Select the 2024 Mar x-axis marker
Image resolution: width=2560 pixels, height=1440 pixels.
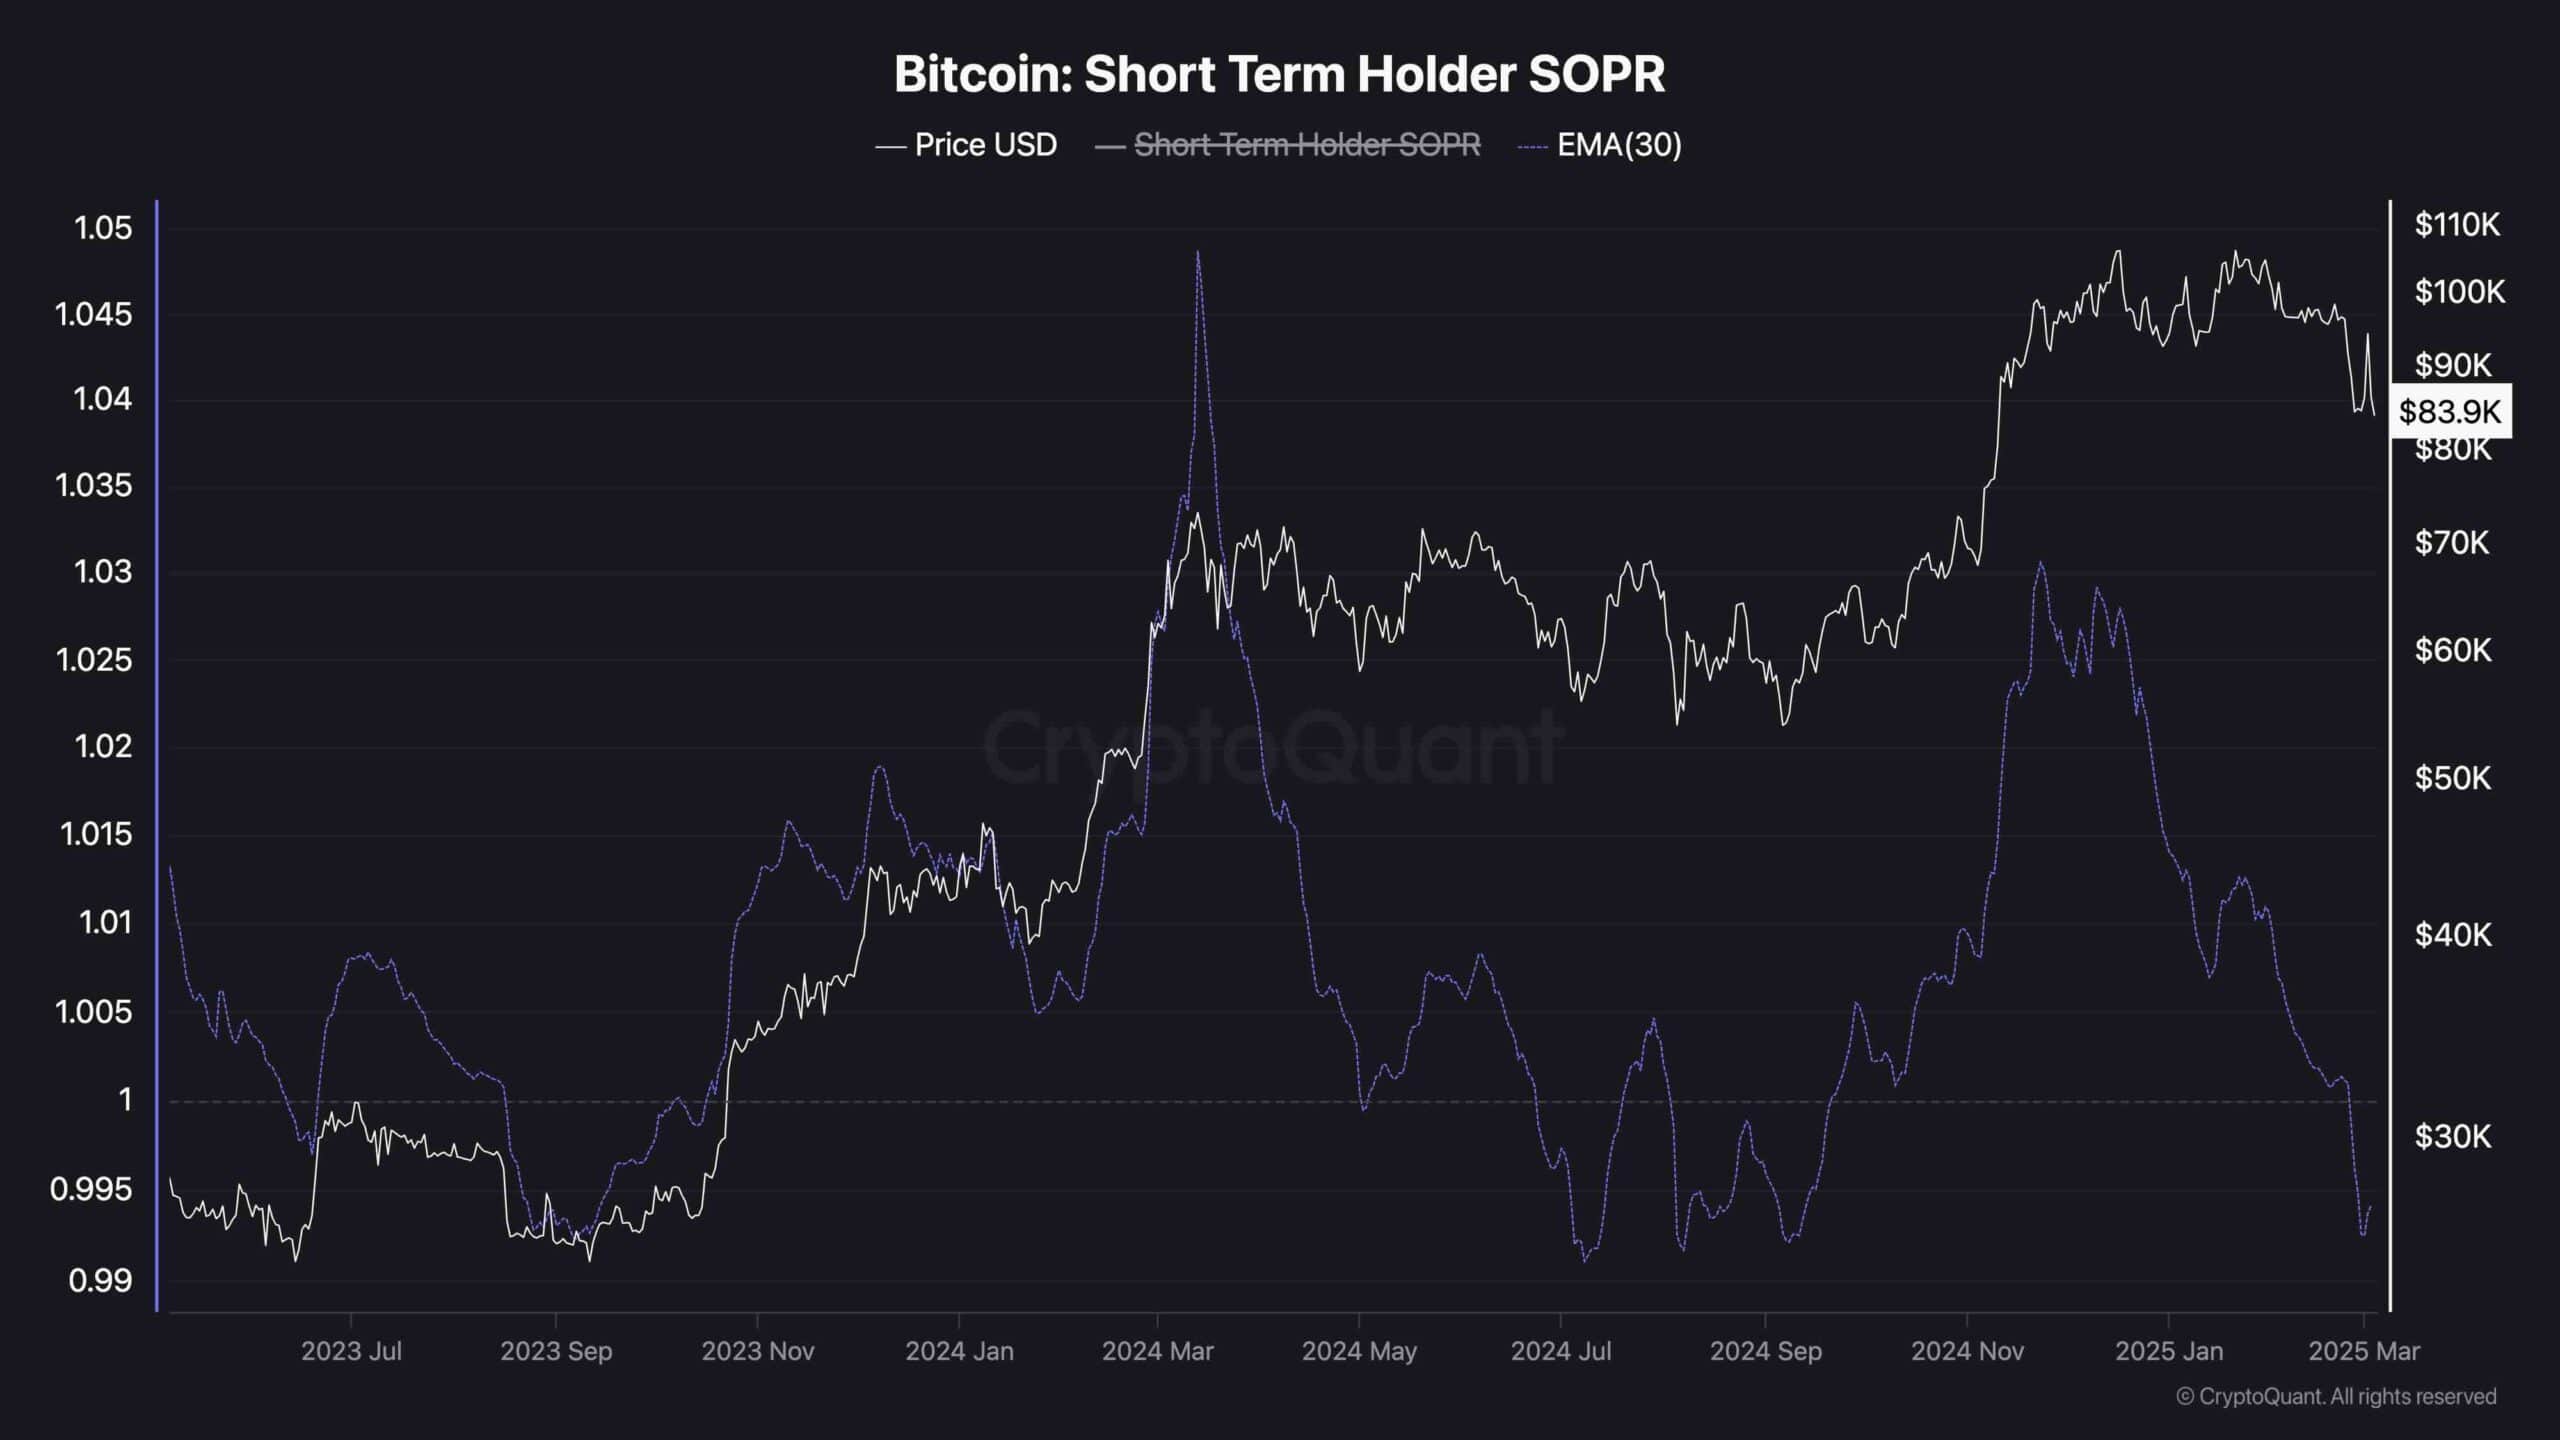point(1157,1351)
